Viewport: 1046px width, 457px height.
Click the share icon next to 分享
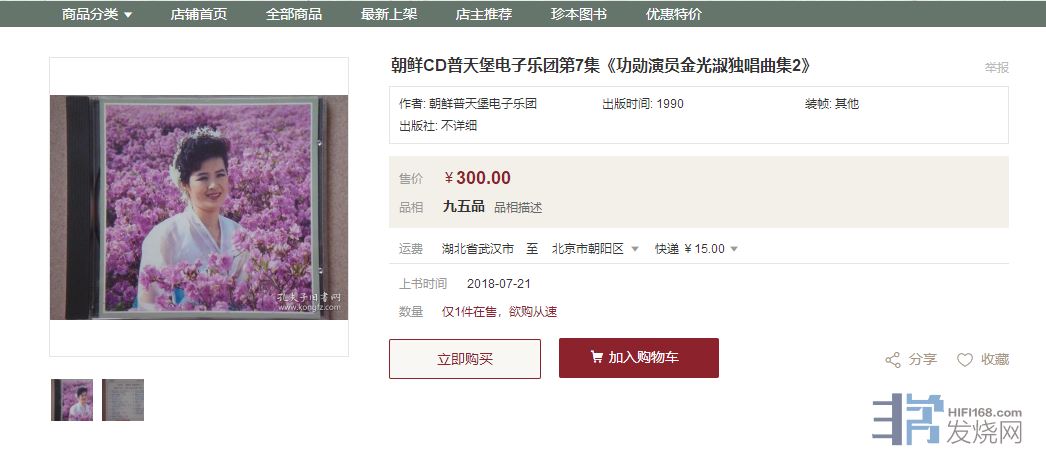pyautogui.click(x=893, y=360)
